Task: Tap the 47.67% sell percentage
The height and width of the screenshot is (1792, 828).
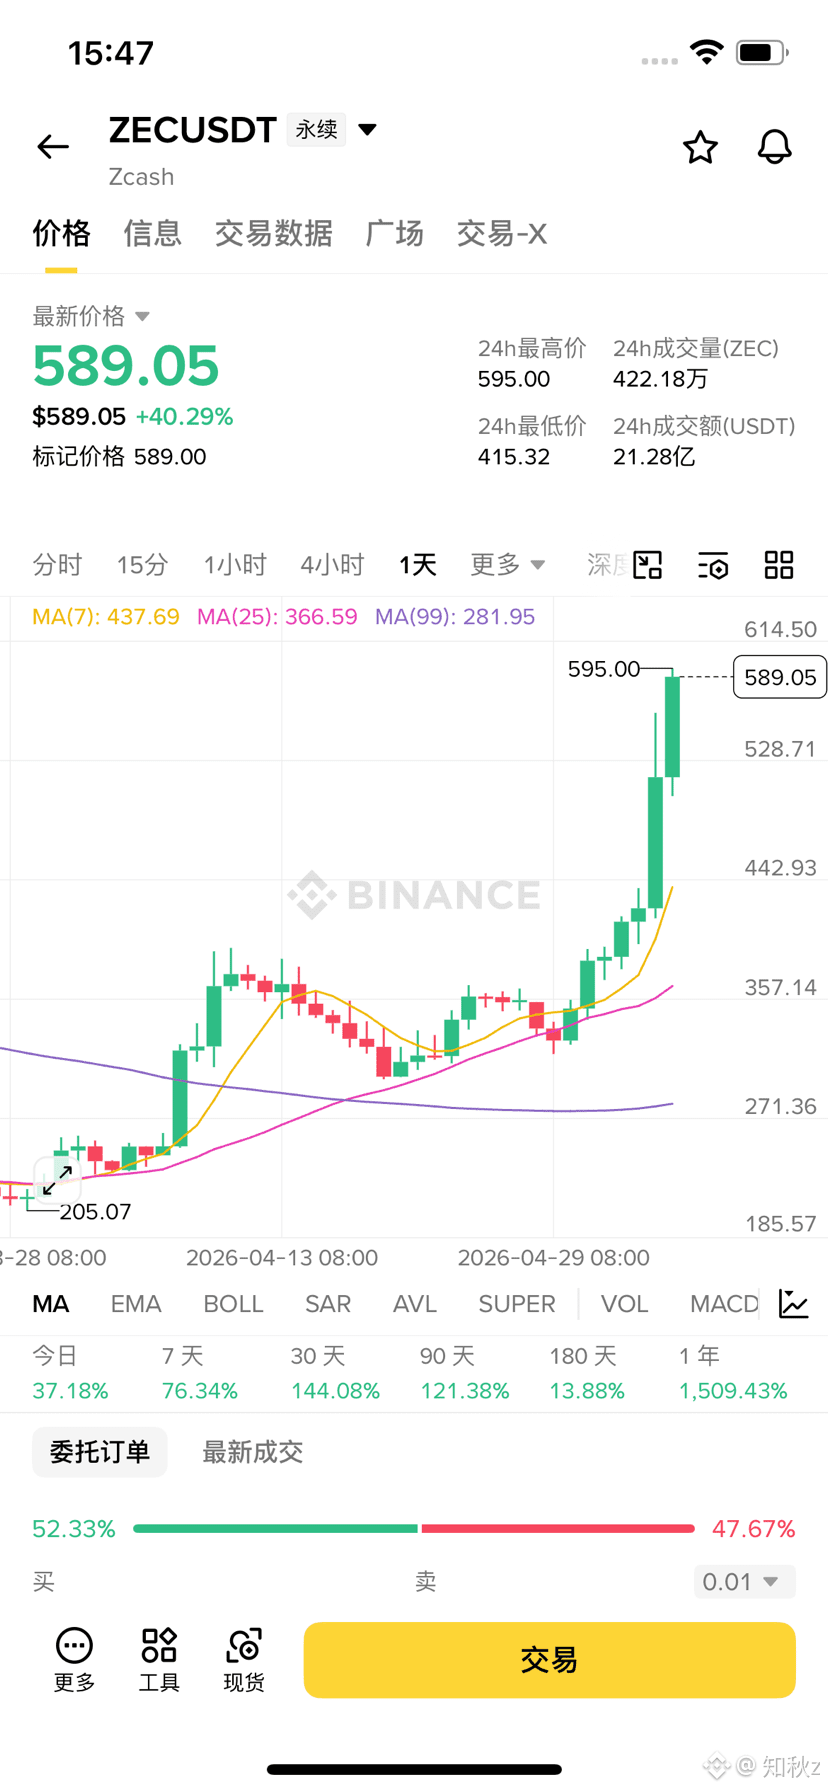Action: tap(754, 1529)
